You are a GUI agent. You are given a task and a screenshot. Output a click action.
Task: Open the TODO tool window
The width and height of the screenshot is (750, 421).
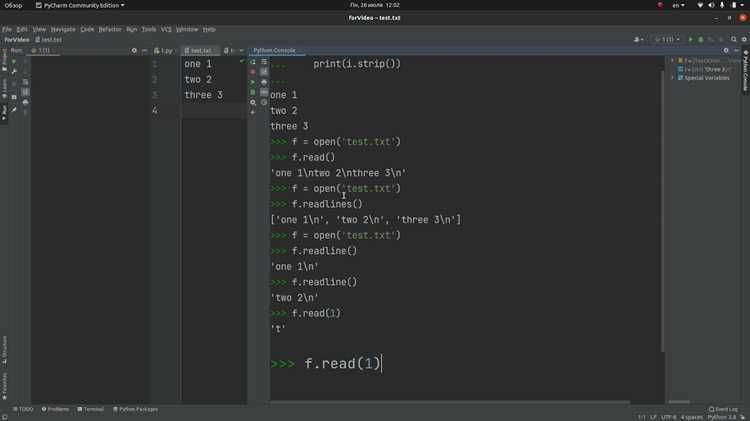tap(23, 409)
